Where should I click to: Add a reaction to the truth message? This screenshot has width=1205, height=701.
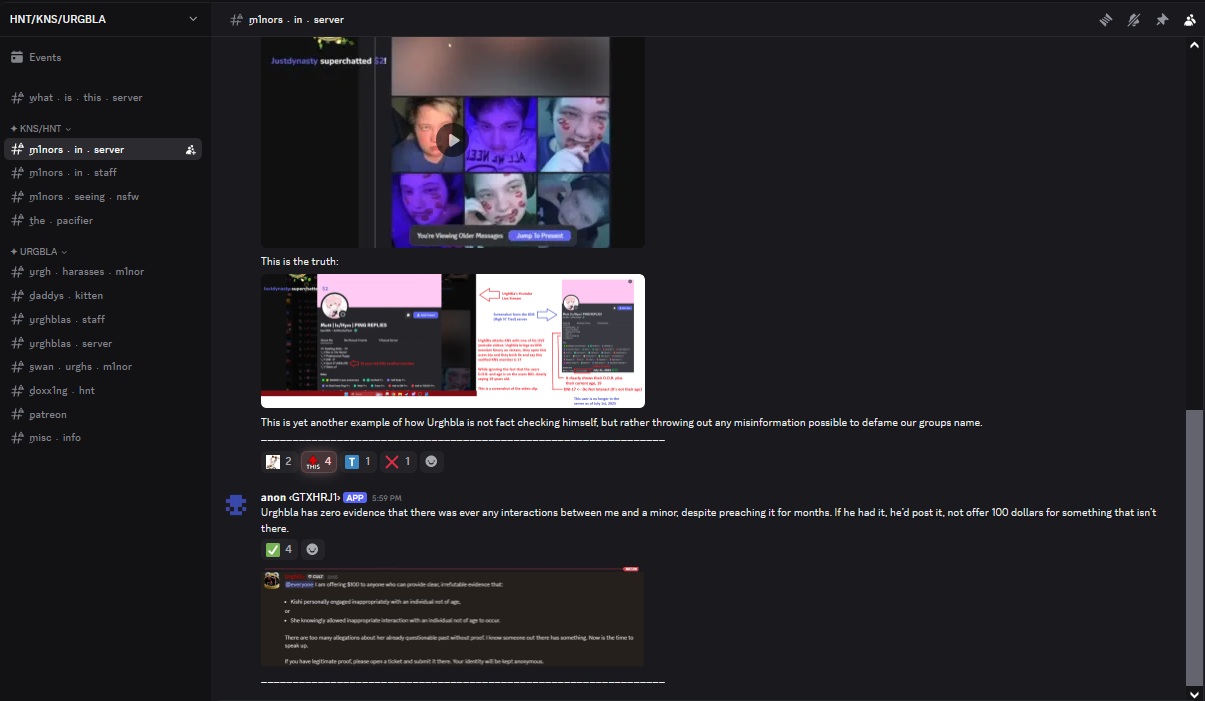(x=431, y=462)
